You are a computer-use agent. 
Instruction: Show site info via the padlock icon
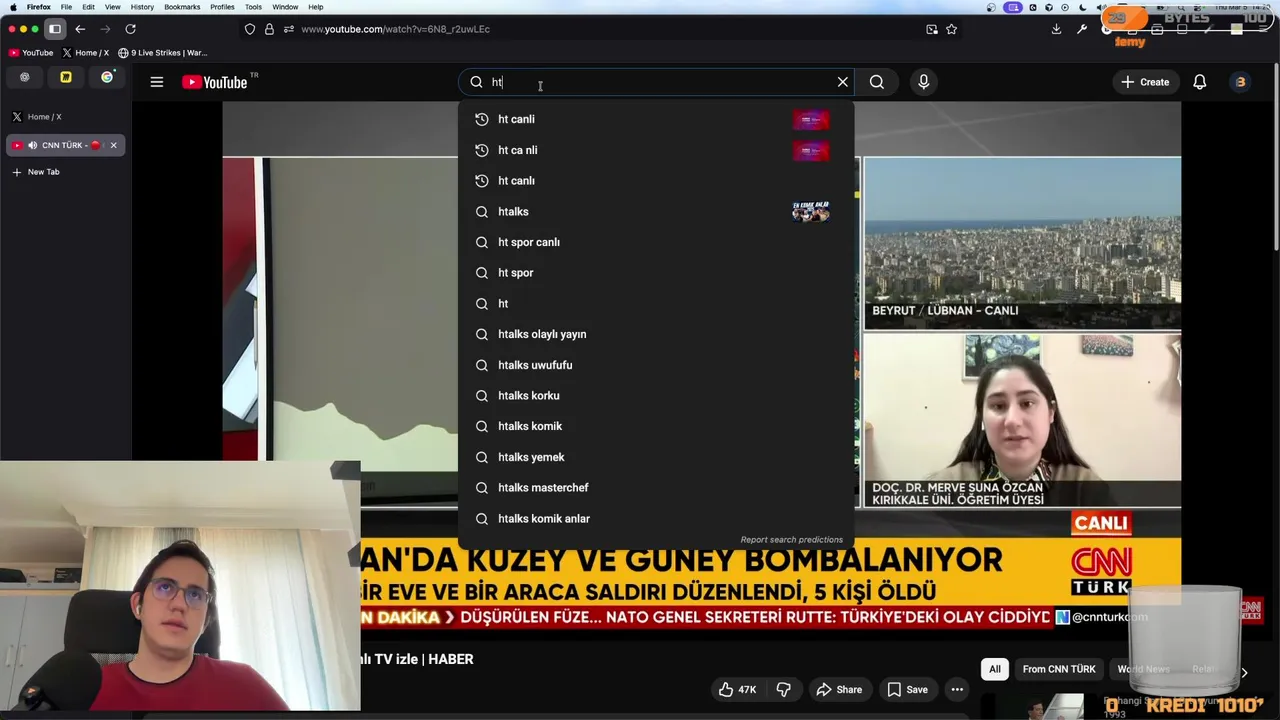269,29
